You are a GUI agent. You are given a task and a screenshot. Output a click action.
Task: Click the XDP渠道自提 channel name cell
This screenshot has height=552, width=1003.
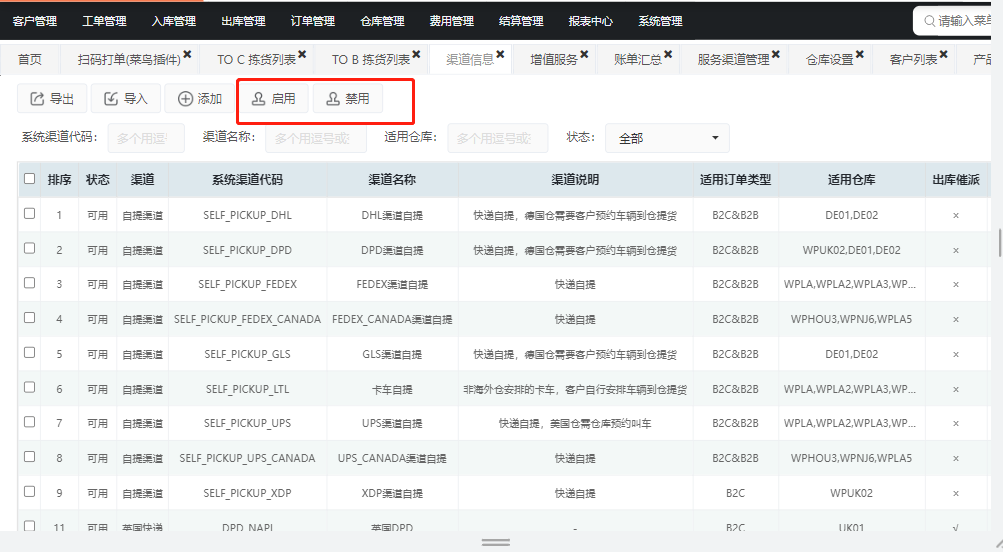pos(392,493)
